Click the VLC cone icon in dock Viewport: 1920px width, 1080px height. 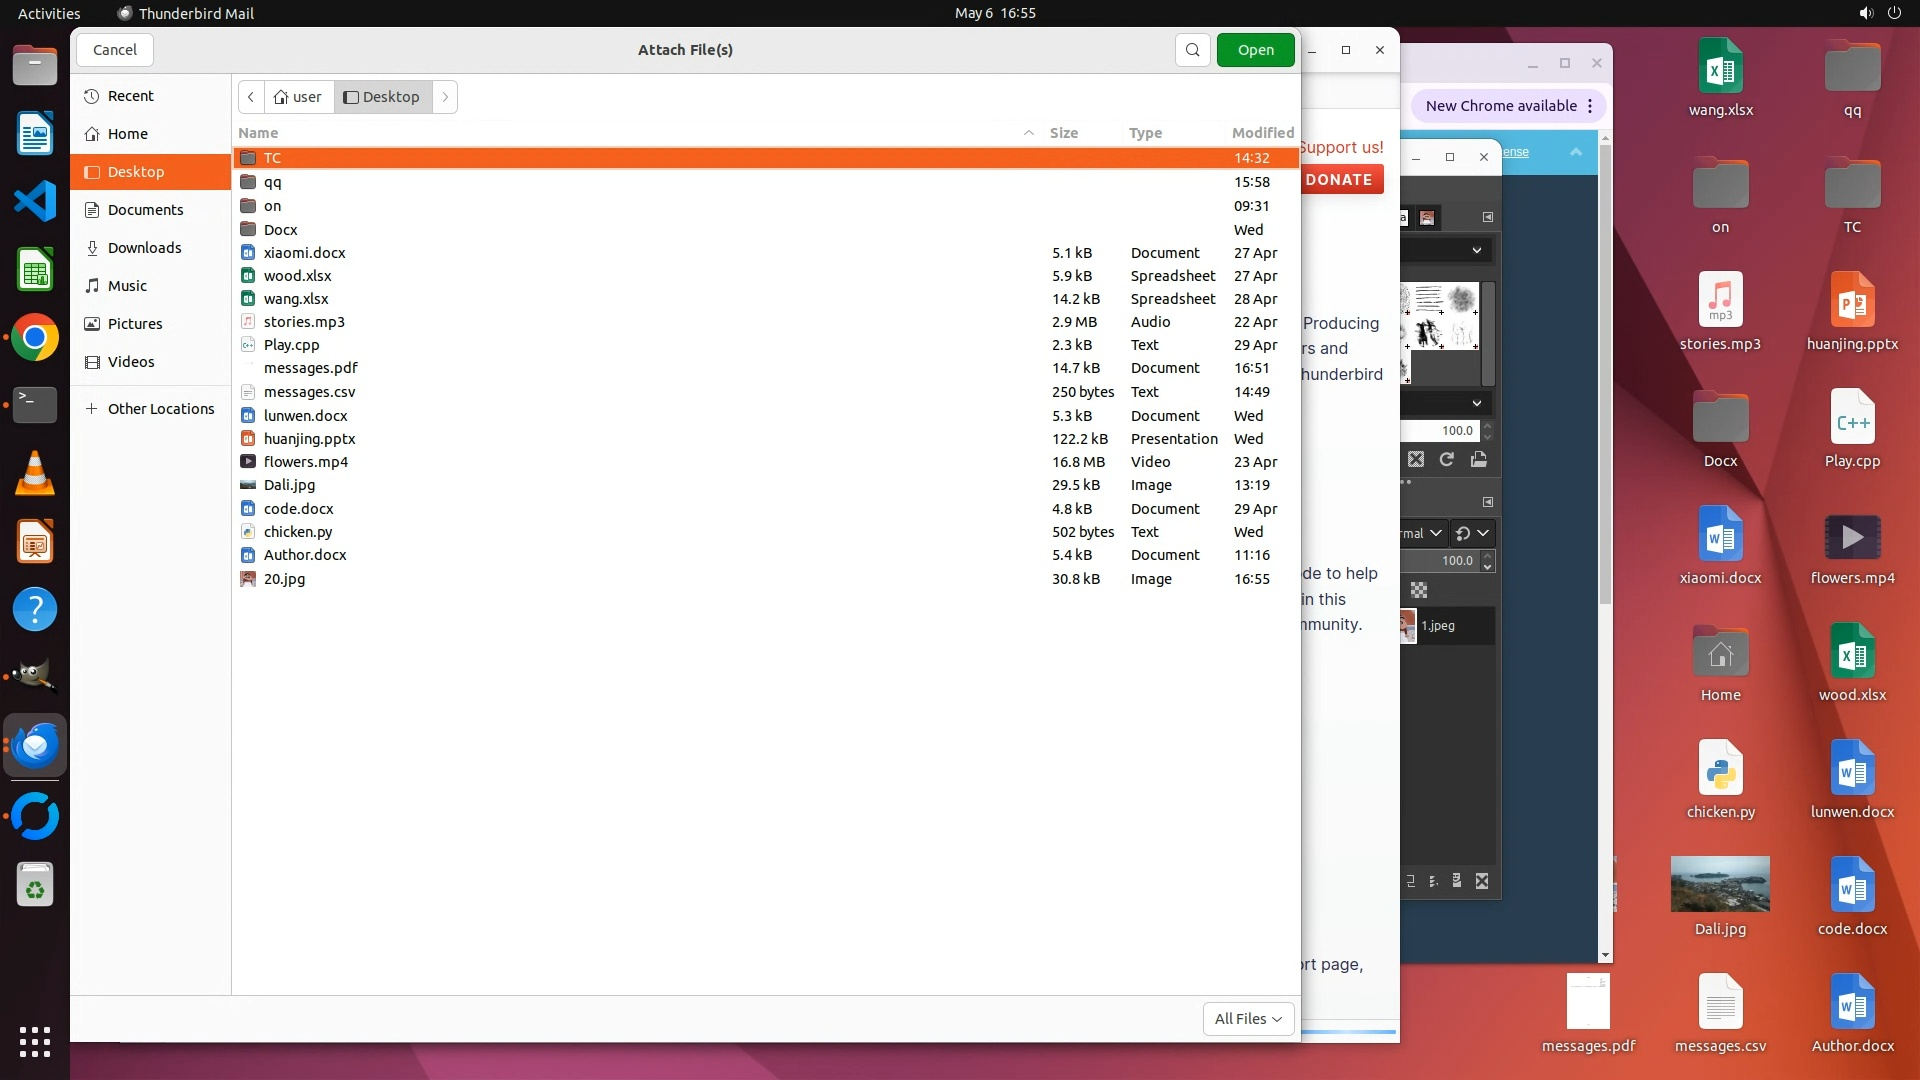click(x=35, y=474)
